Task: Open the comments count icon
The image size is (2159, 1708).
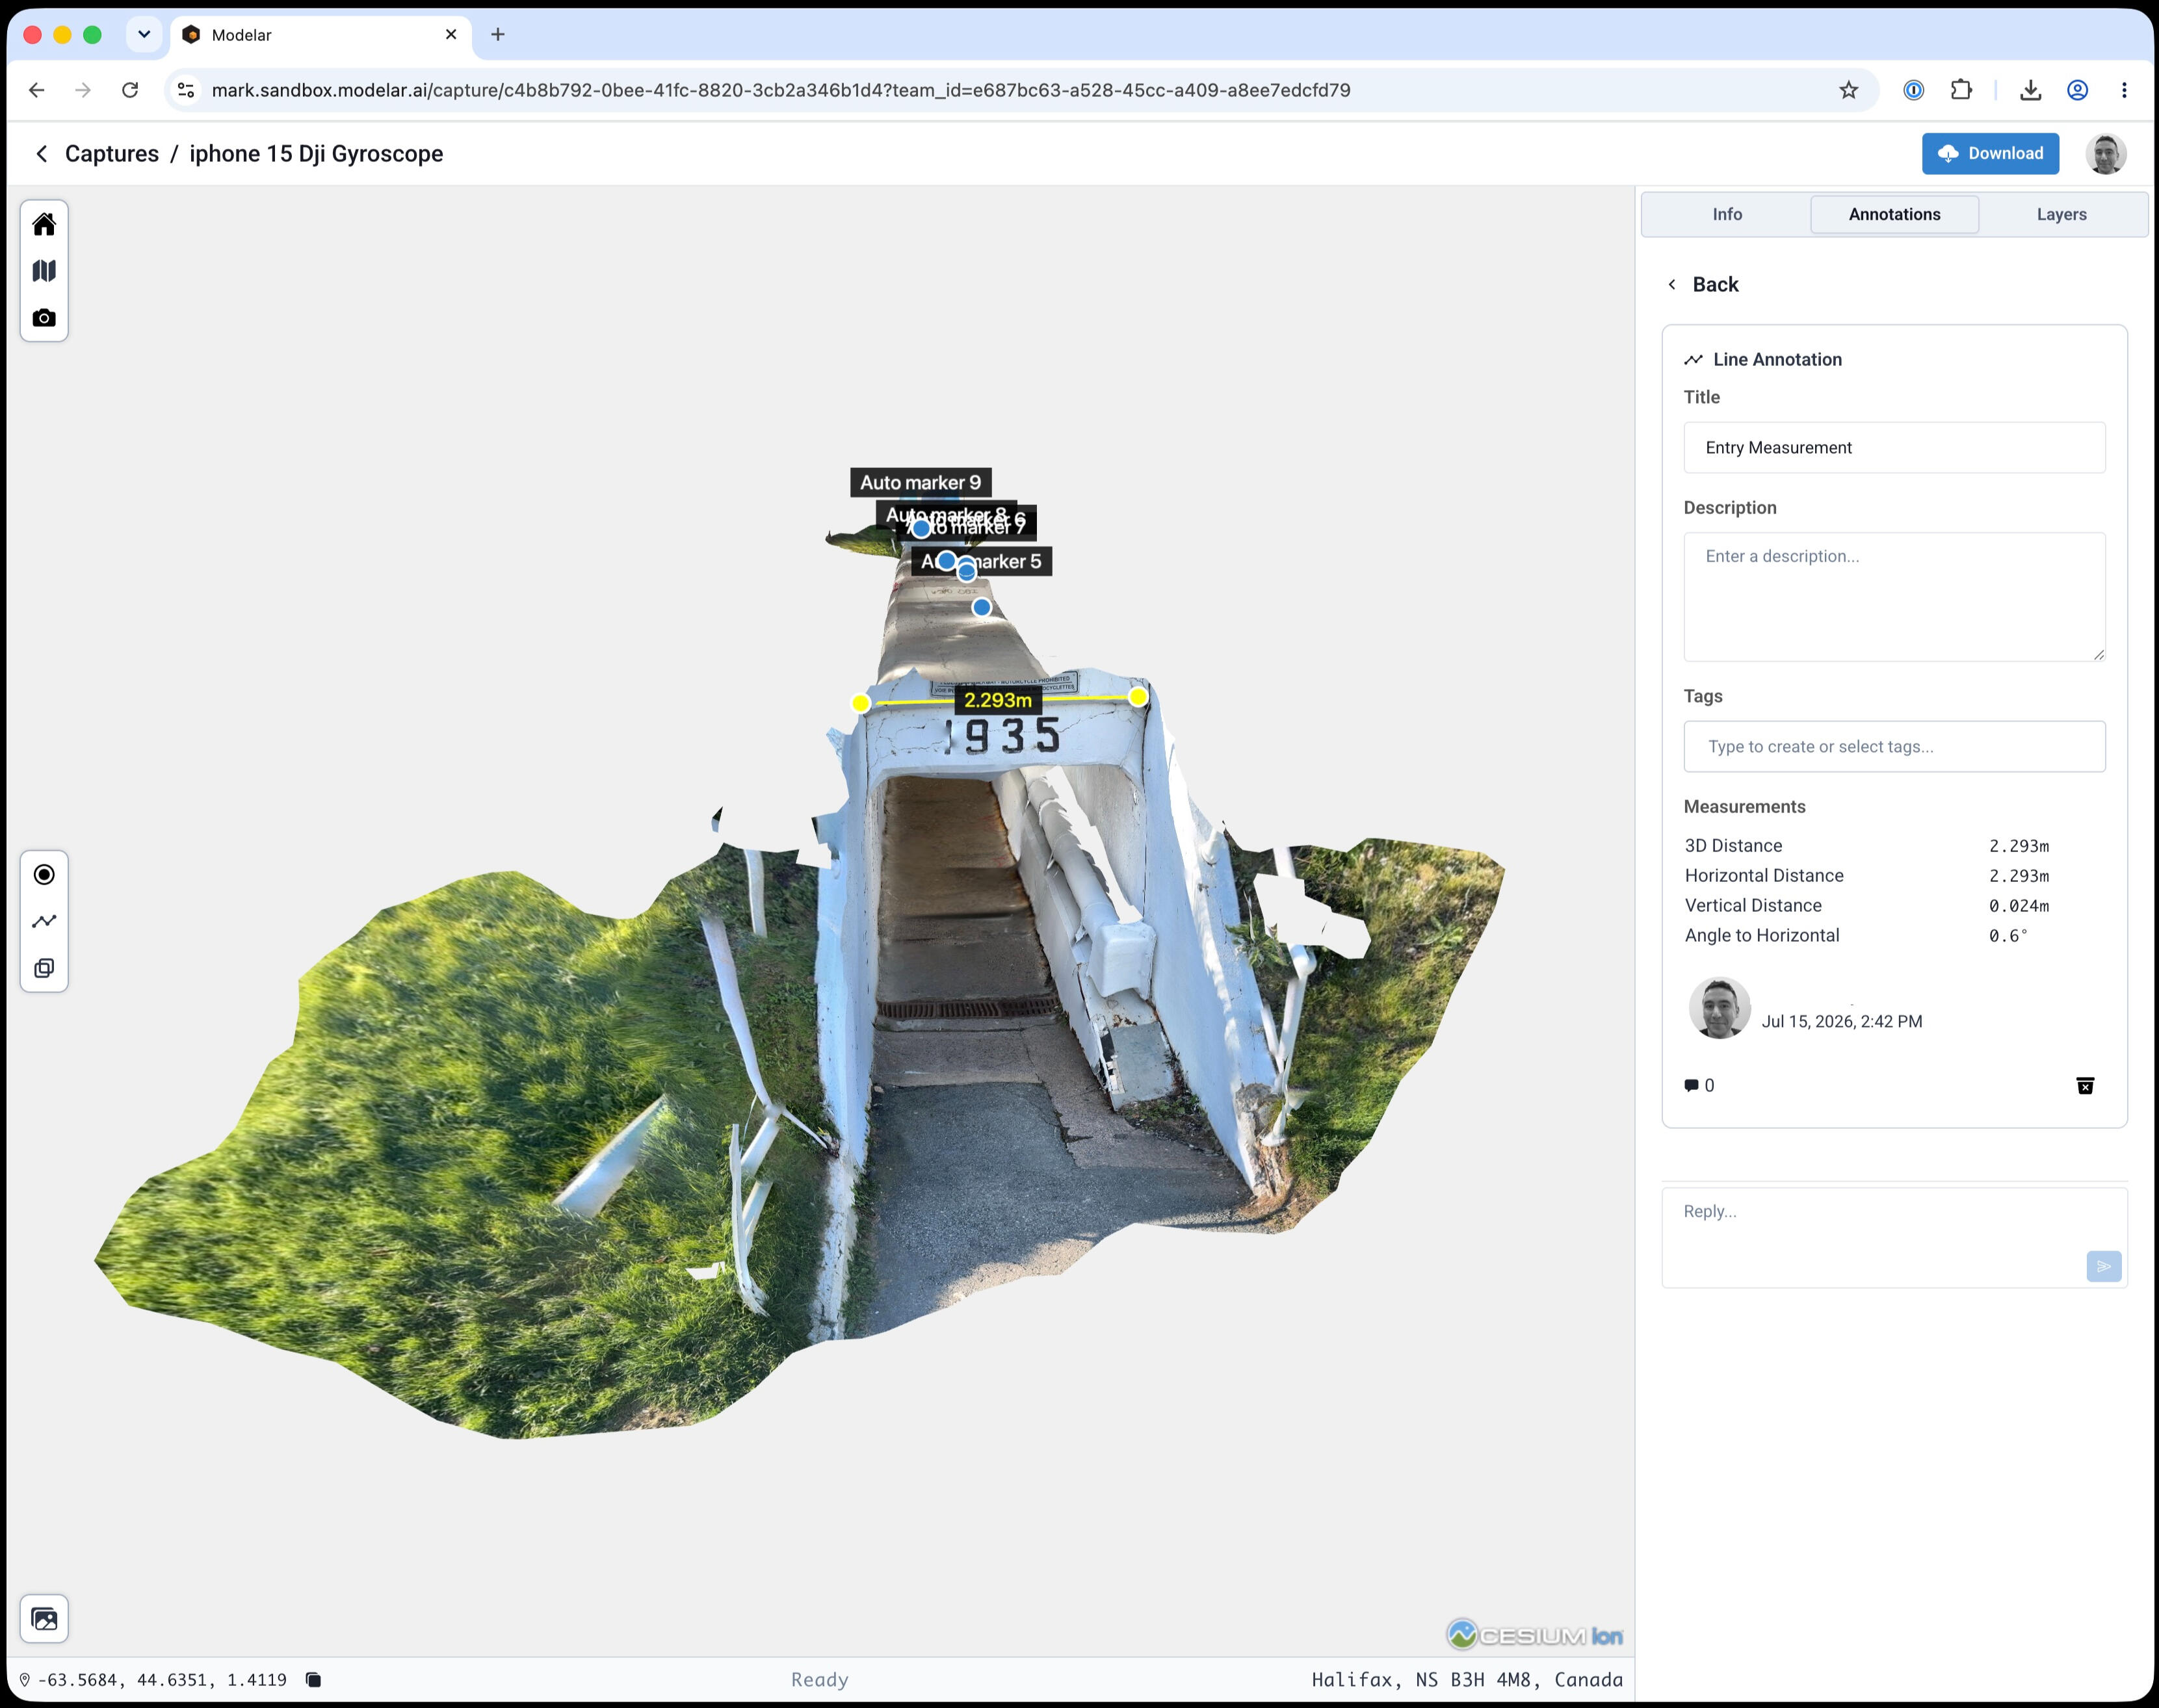Action: (x=1699, y=1086)
